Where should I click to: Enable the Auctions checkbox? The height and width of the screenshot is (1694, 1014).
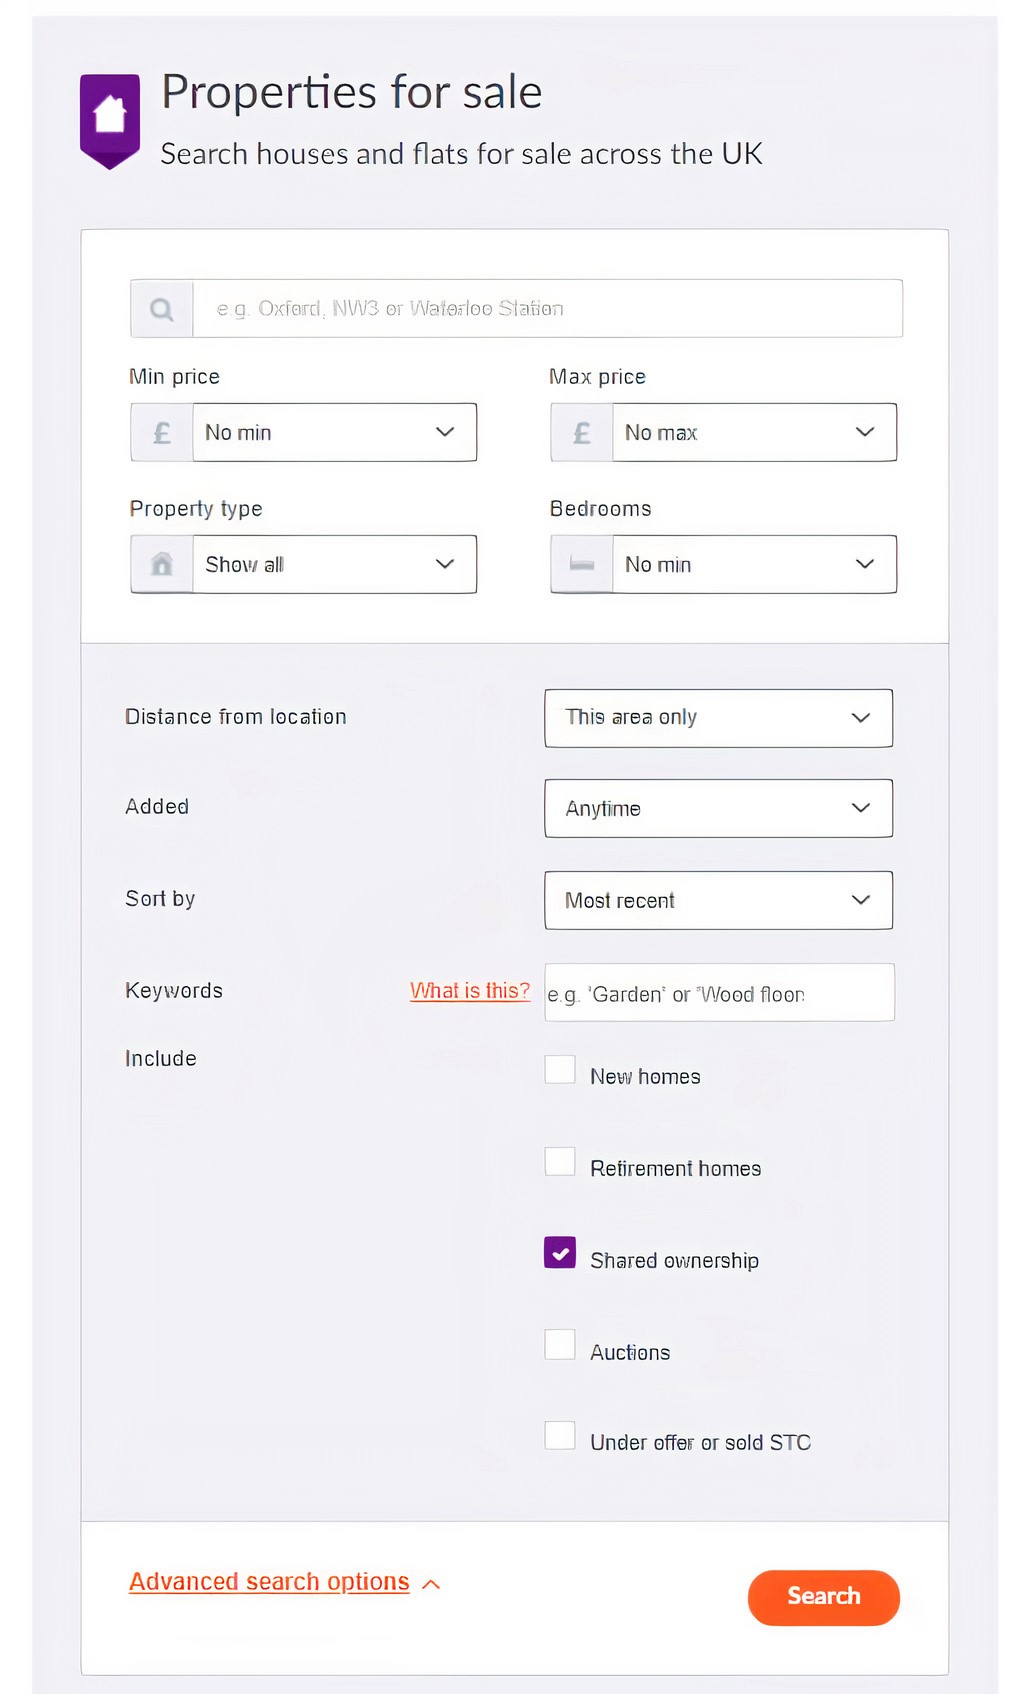click(x=560, y=1345)
